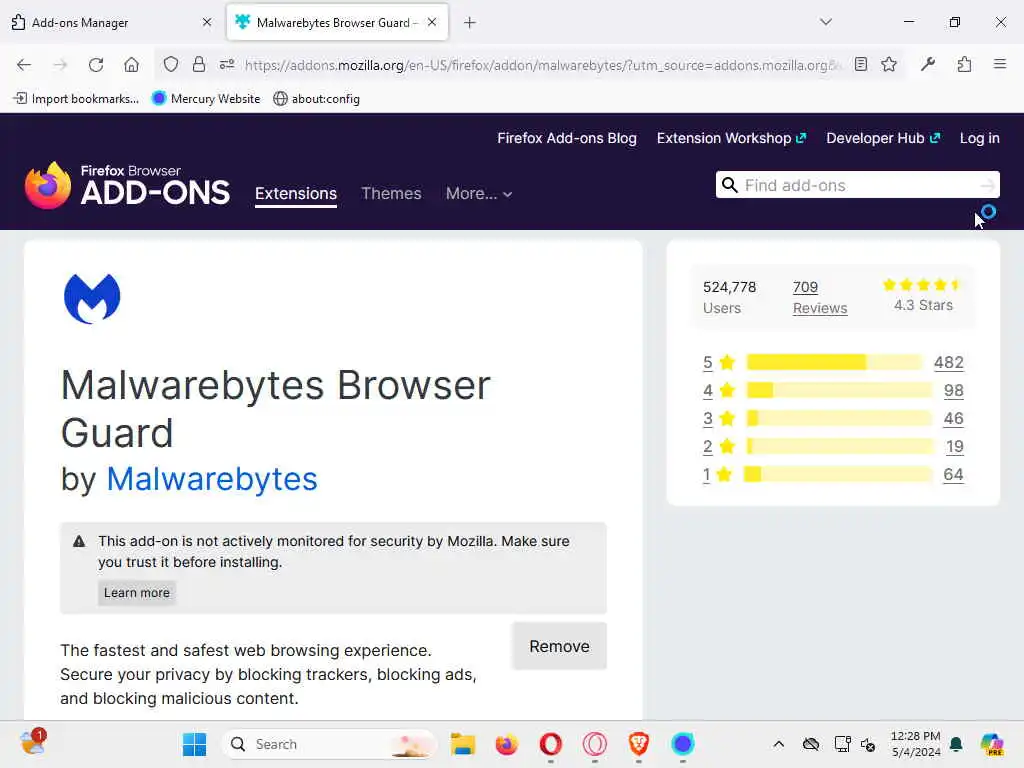
Task: Open the 482 five-star reviews count
Action: (949, 362)
